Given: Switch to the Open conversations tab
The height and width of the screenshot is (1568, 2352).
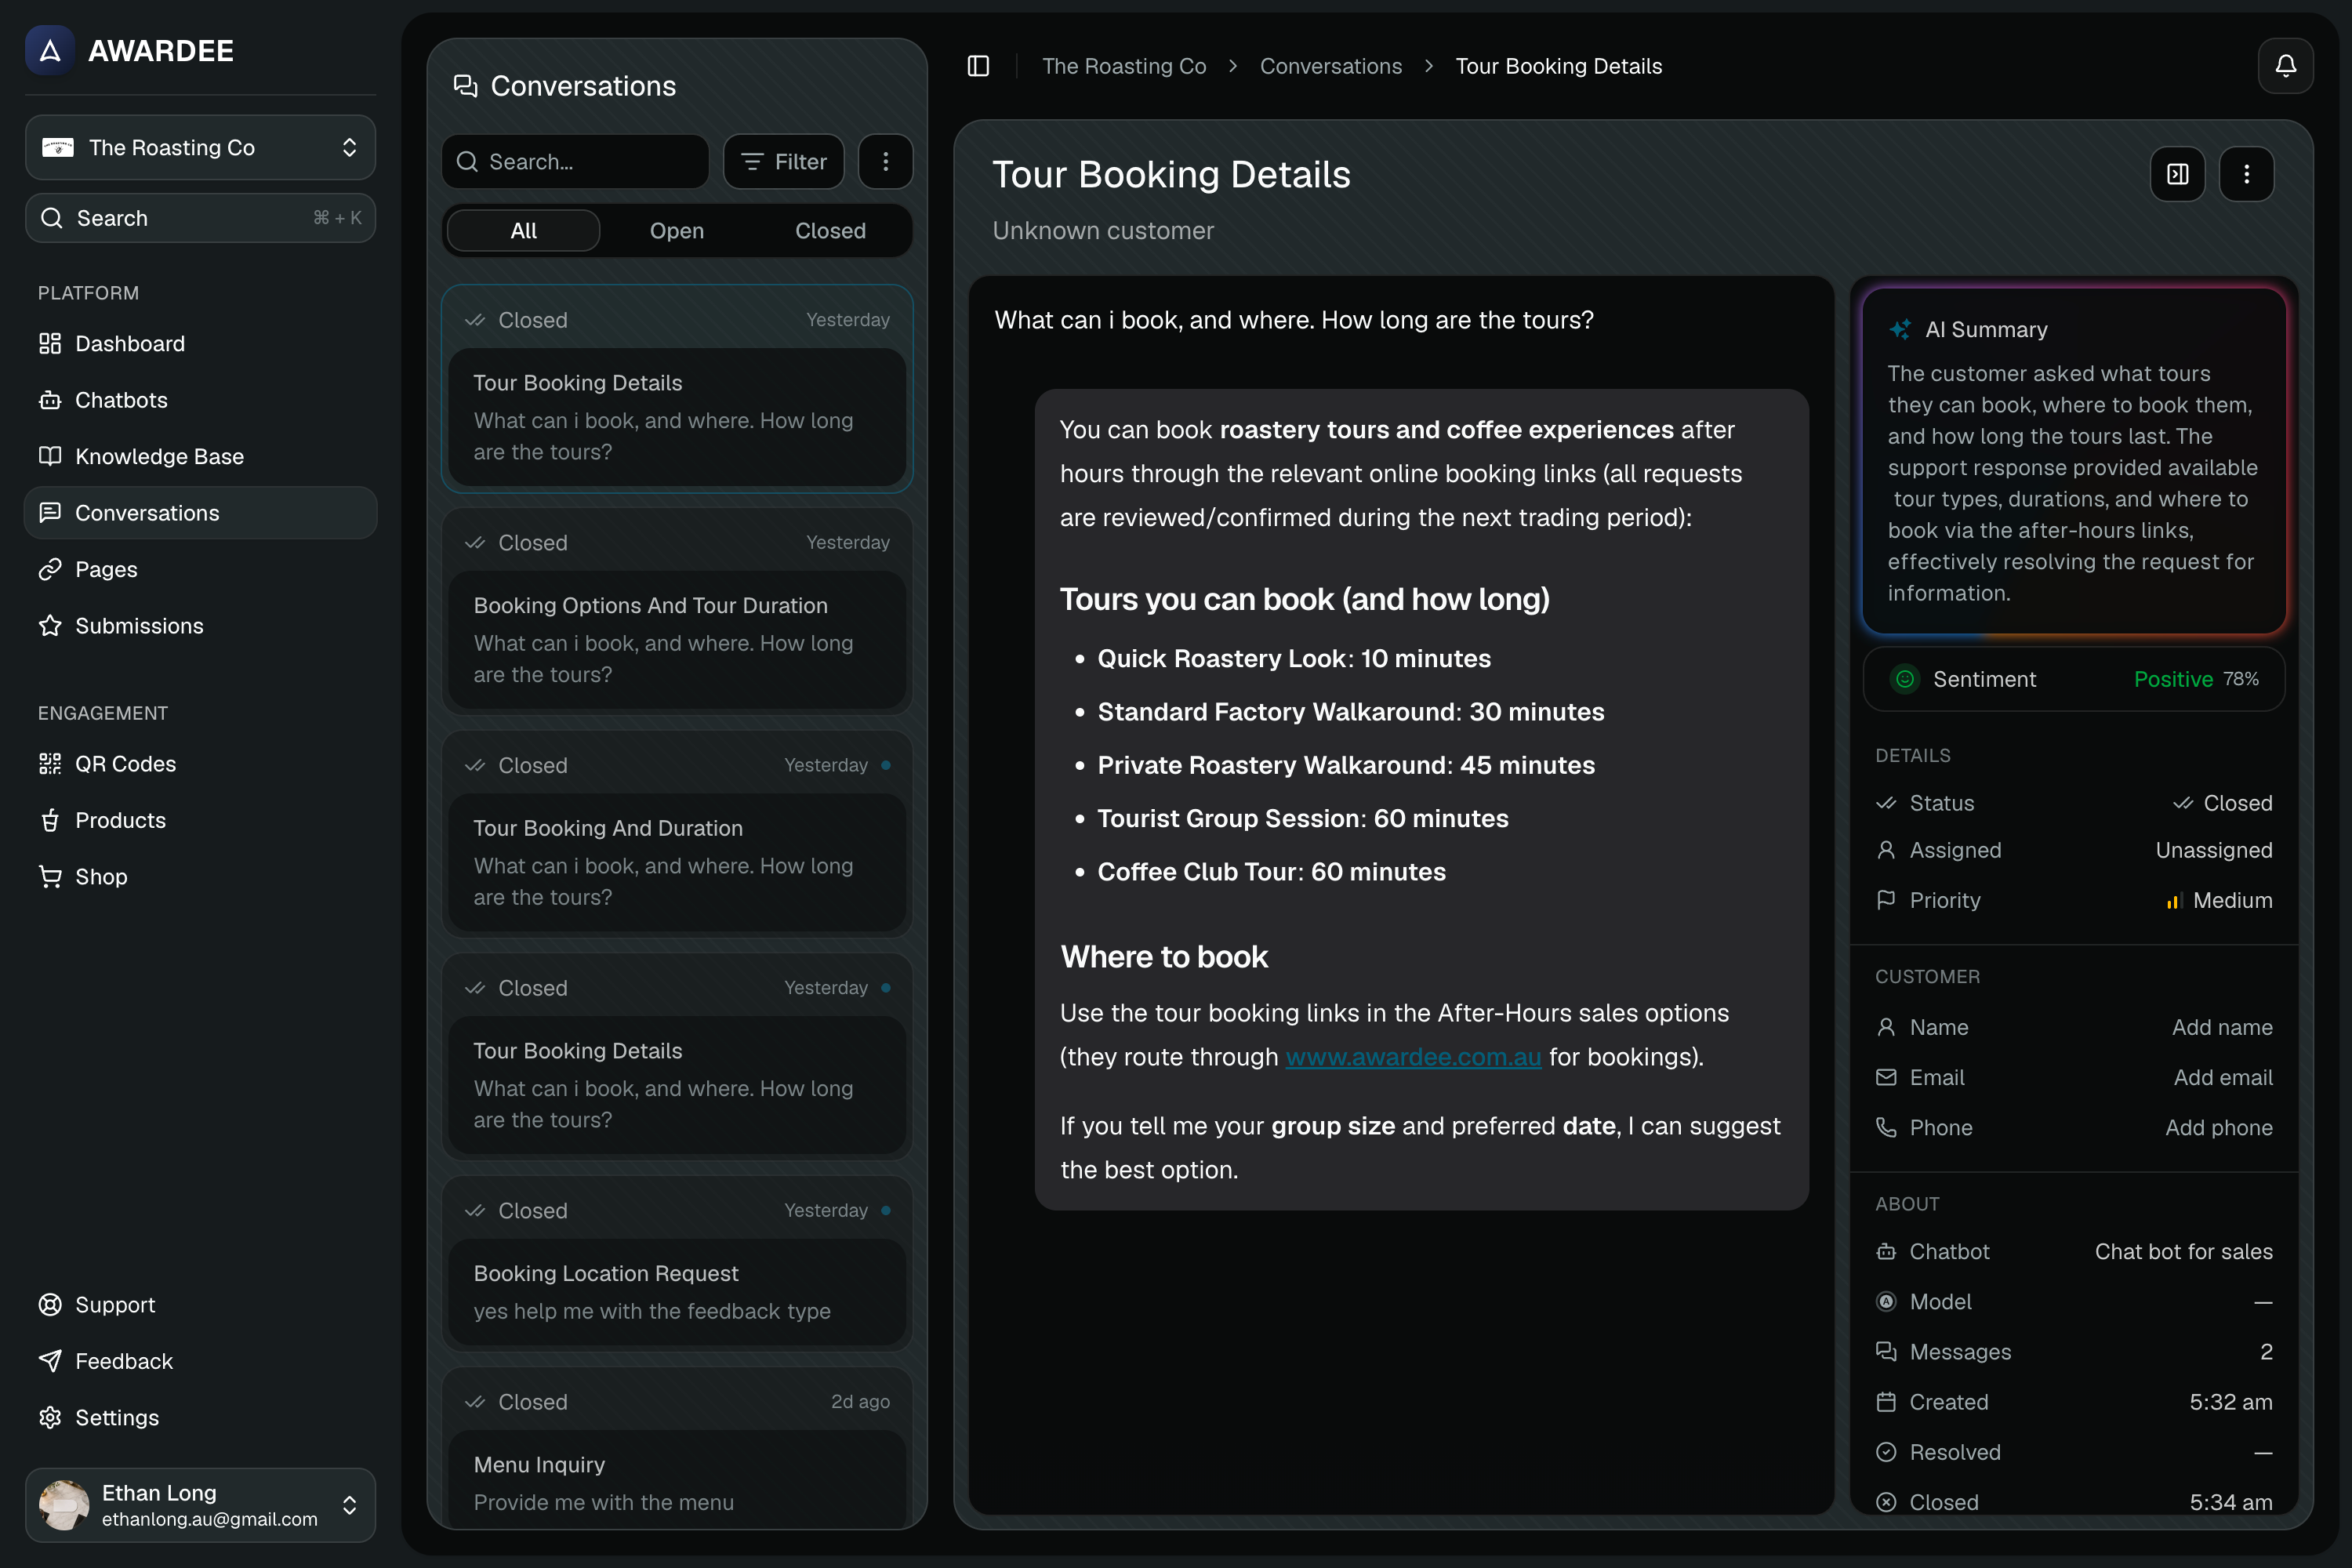Looking at the screenshot, I should (677, 231).
